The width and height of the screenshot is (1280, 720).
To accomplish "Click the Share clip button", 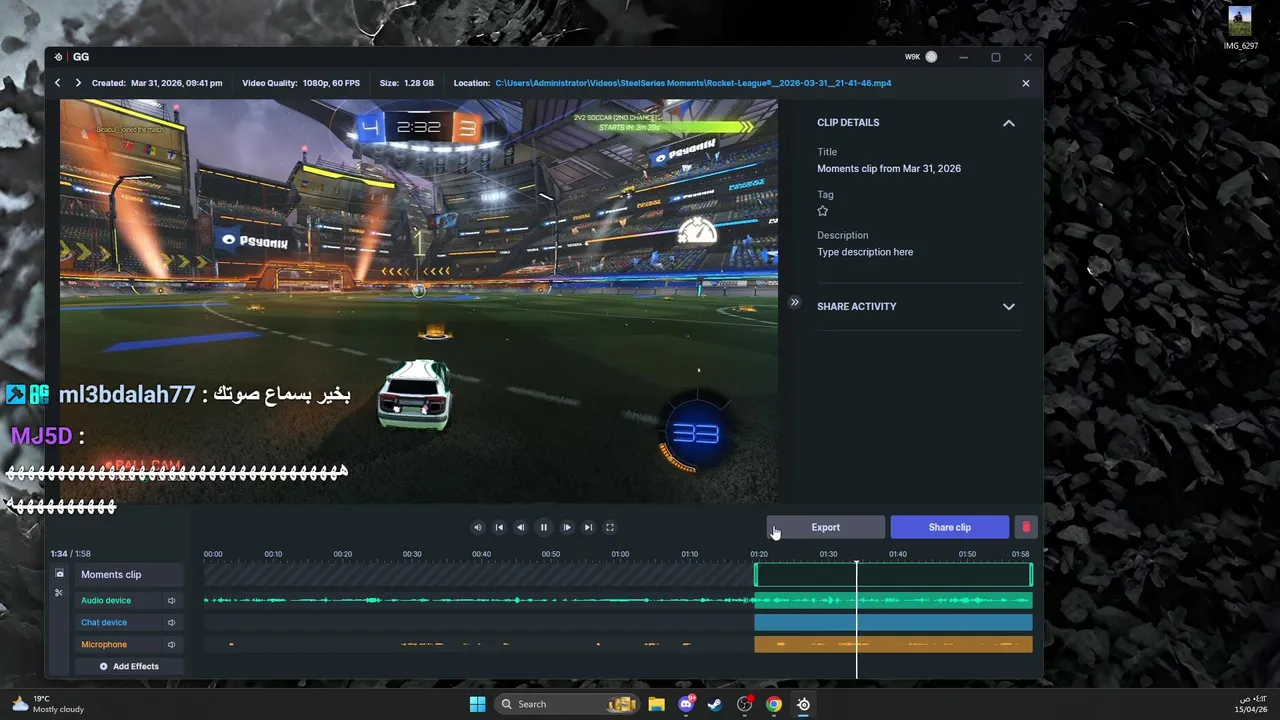I will tap(949, 527).
